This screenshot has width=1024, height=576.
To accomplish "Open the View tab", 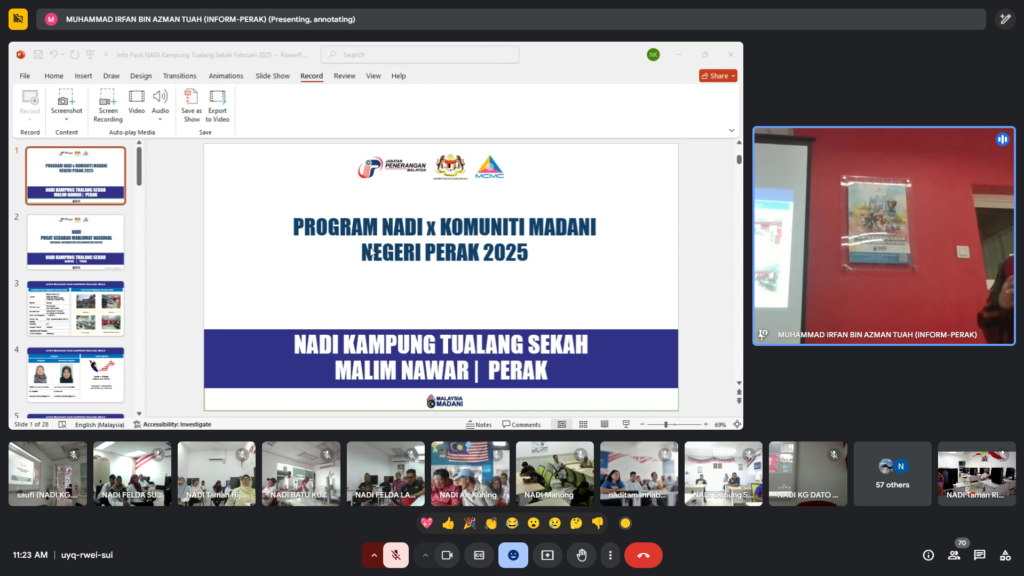I will [x=373, y=76].
